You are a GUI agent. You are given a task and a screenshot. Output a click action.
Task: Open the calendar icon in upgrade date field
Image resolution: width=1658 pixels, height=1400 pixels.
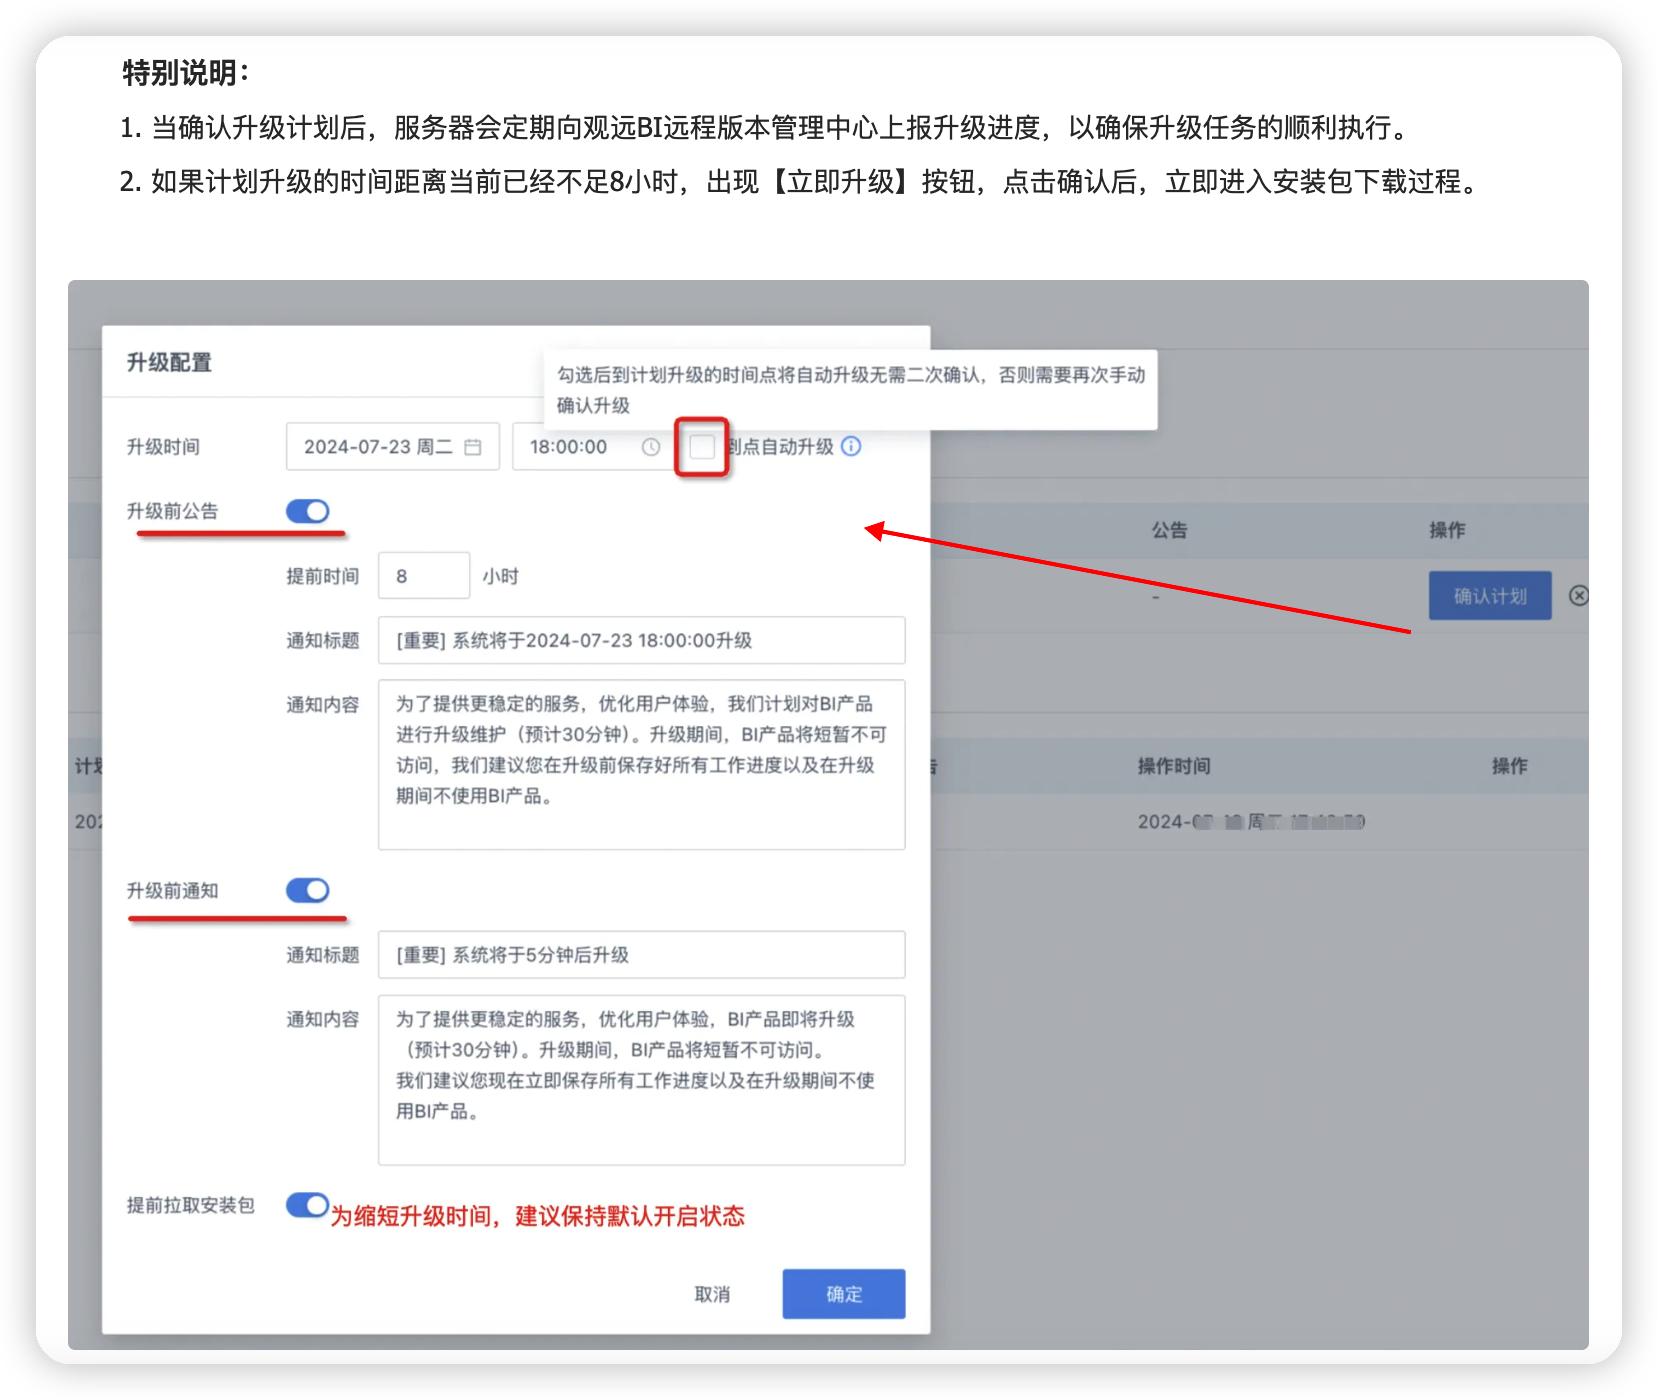[x=473, y=447]
